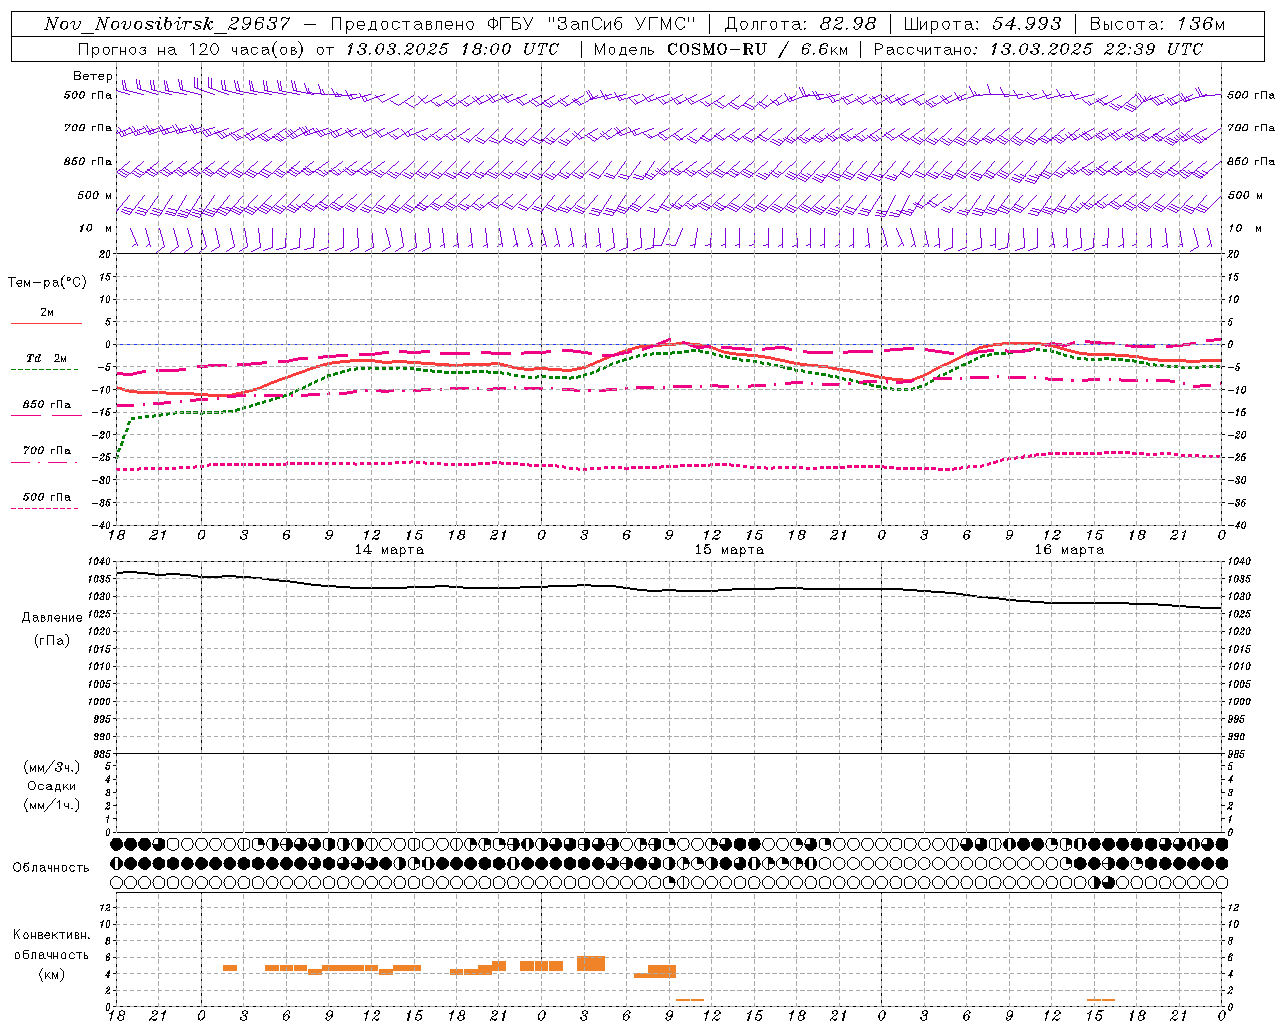
Task: Click the forecast period text Прогноз на 120 часа(ов)
Action: 191,49
